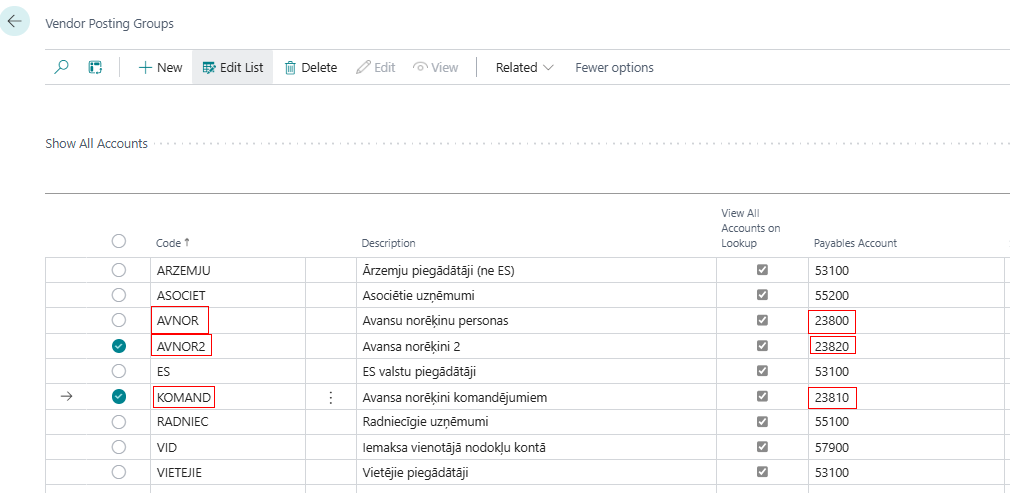The image size is (1010, 493).
Task: Click the ES code cell
Action: click(227, 371)
